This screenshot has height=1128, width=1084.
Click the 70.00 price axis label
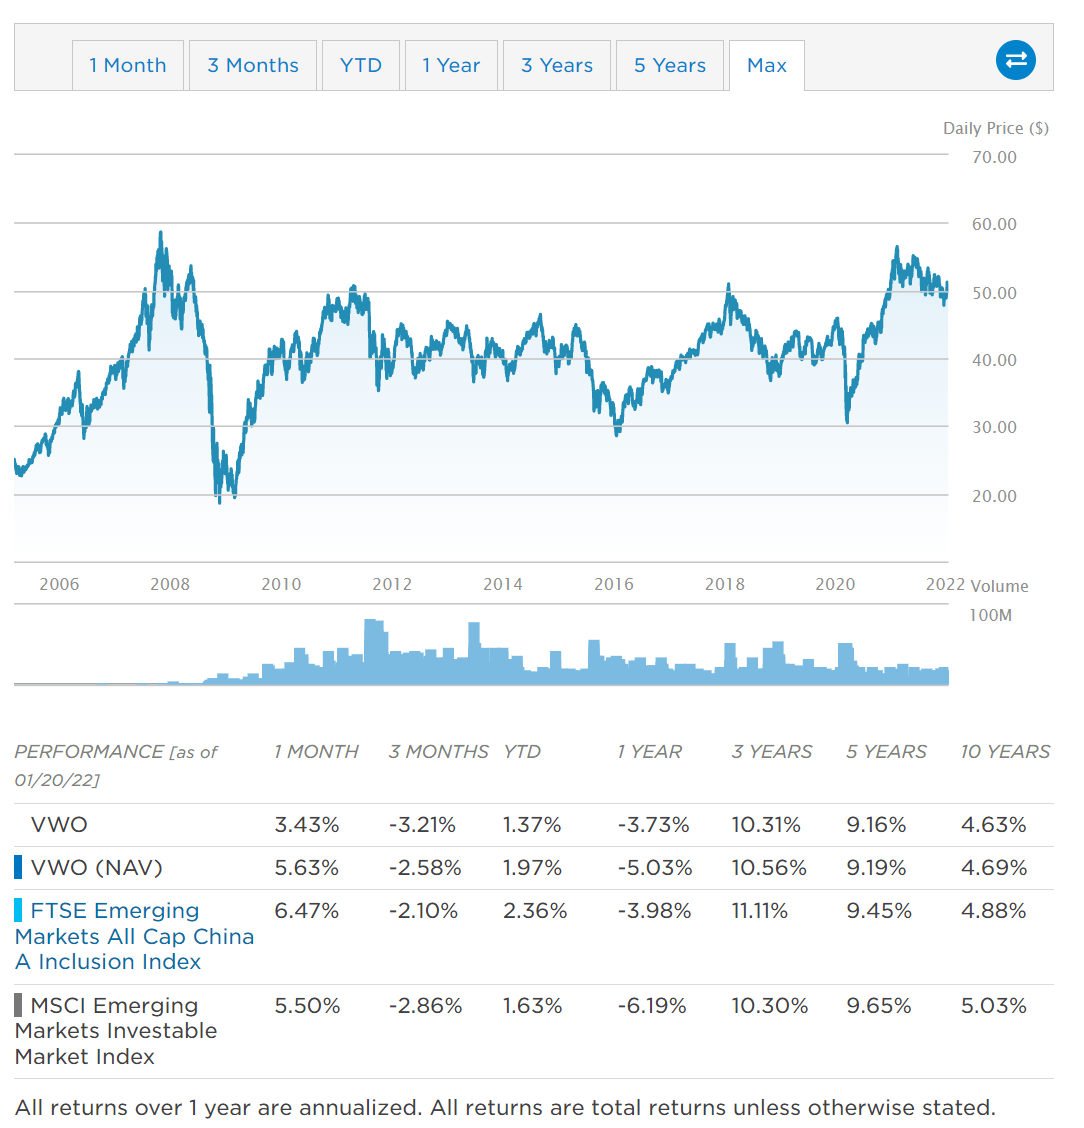pos(994,157)
